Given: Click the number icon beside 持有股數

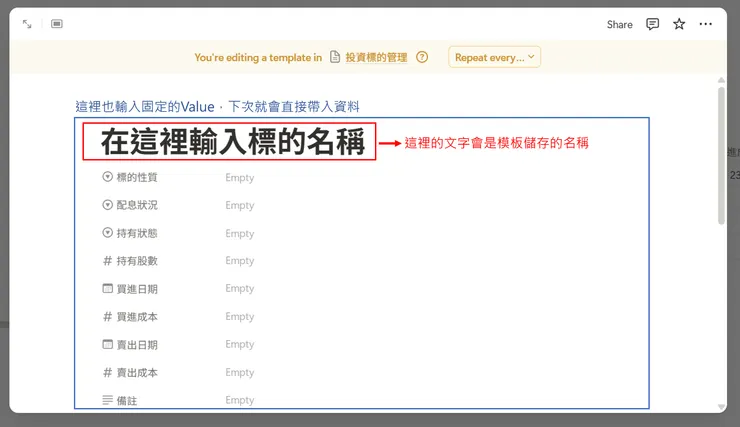Looking at the screenshot, I should (x=108, y=260).
